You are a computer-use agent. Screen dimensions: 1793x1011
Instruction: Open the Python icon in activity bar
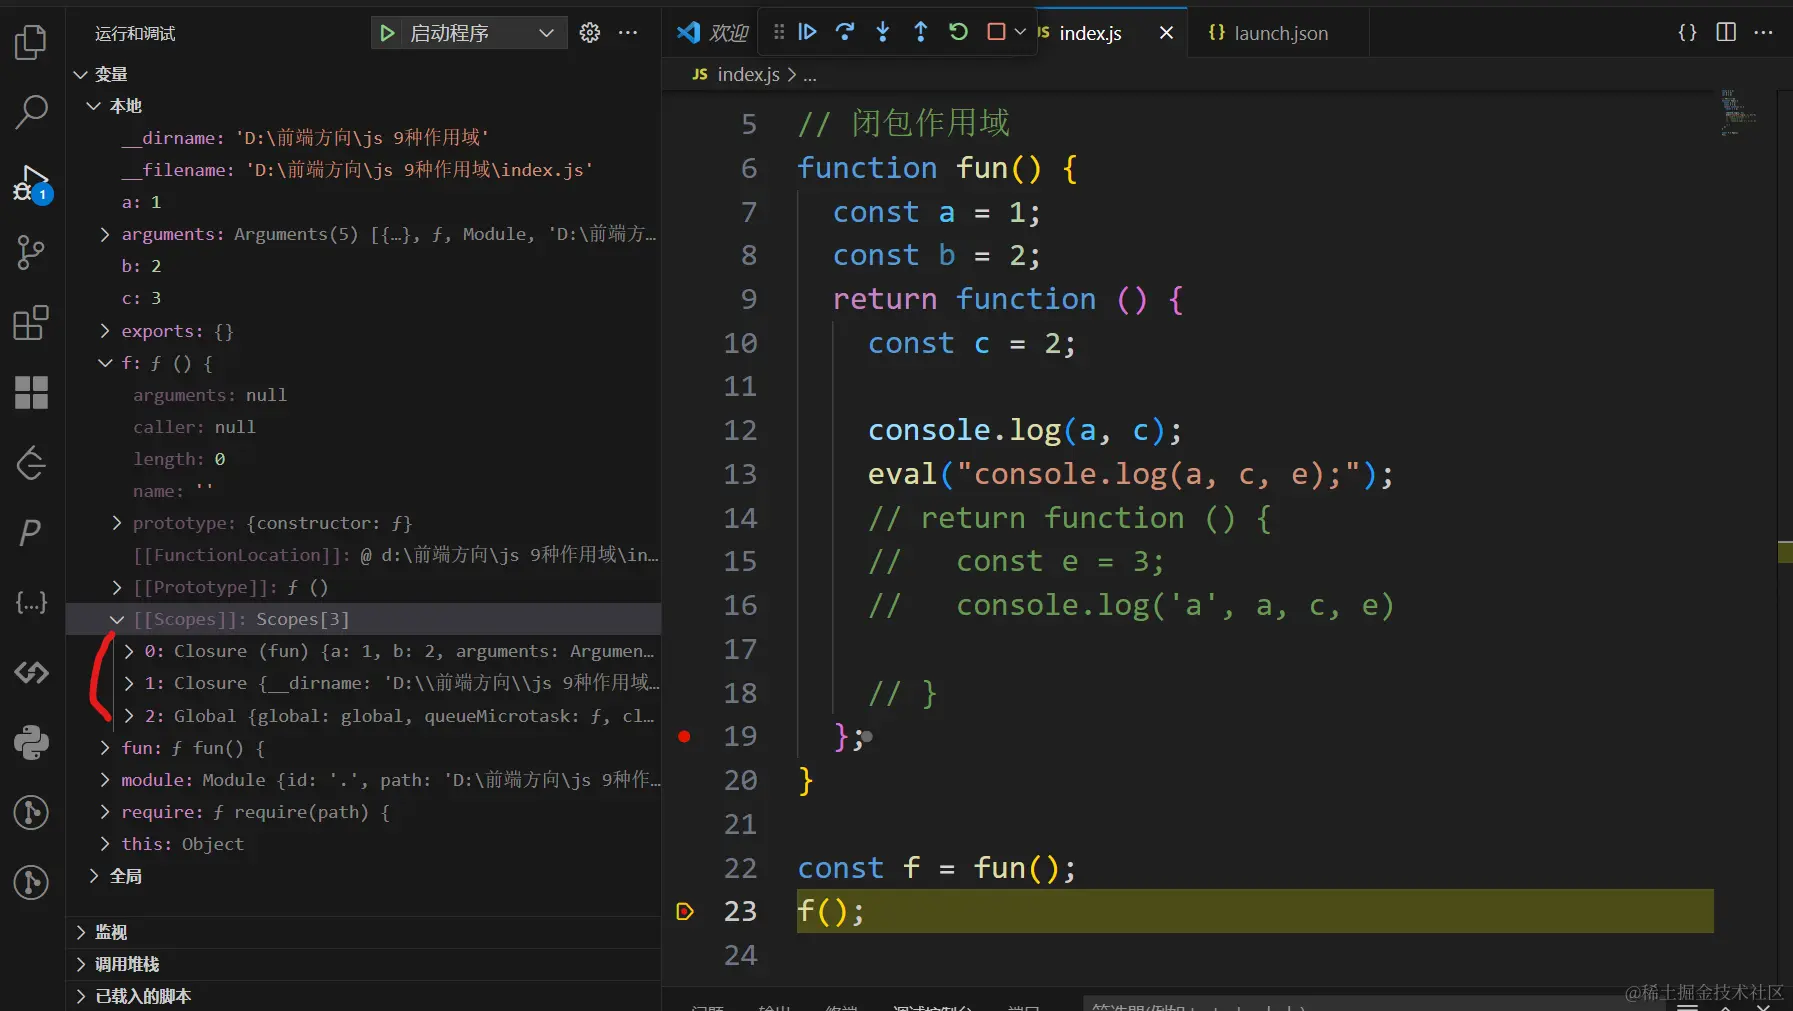31,742
